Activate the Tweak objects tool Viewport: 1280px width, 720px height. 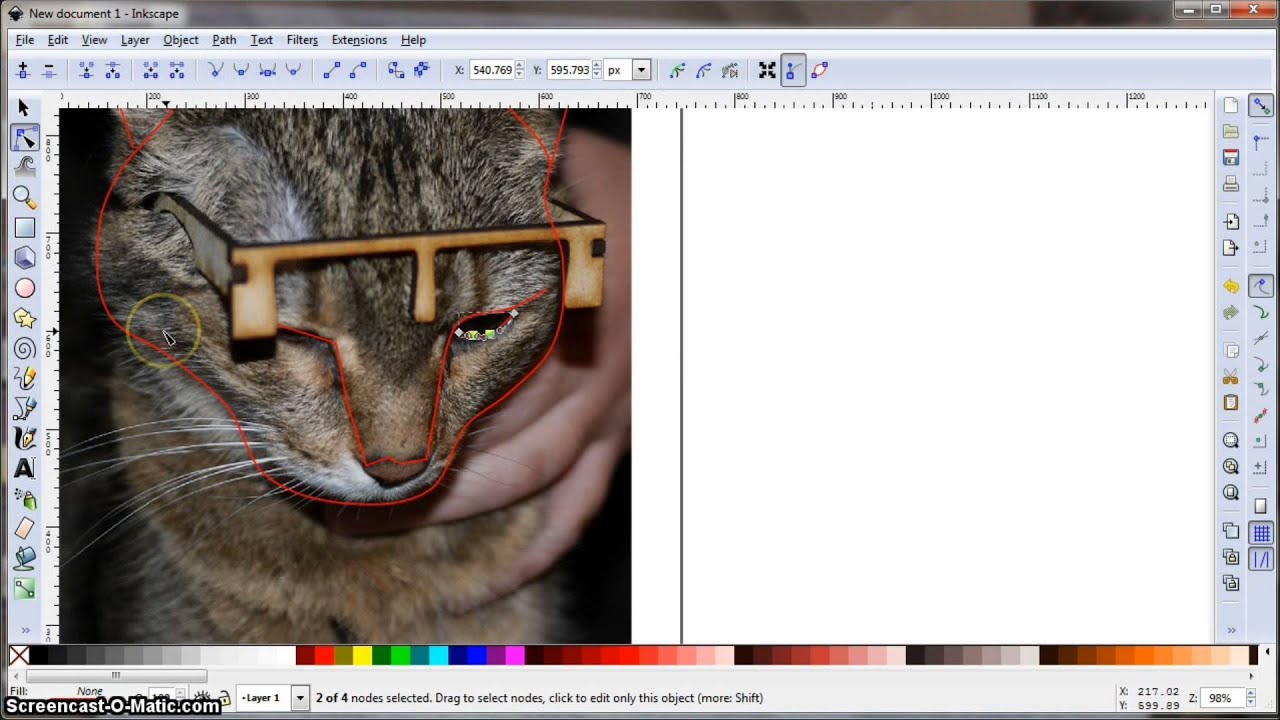(24, 168)
